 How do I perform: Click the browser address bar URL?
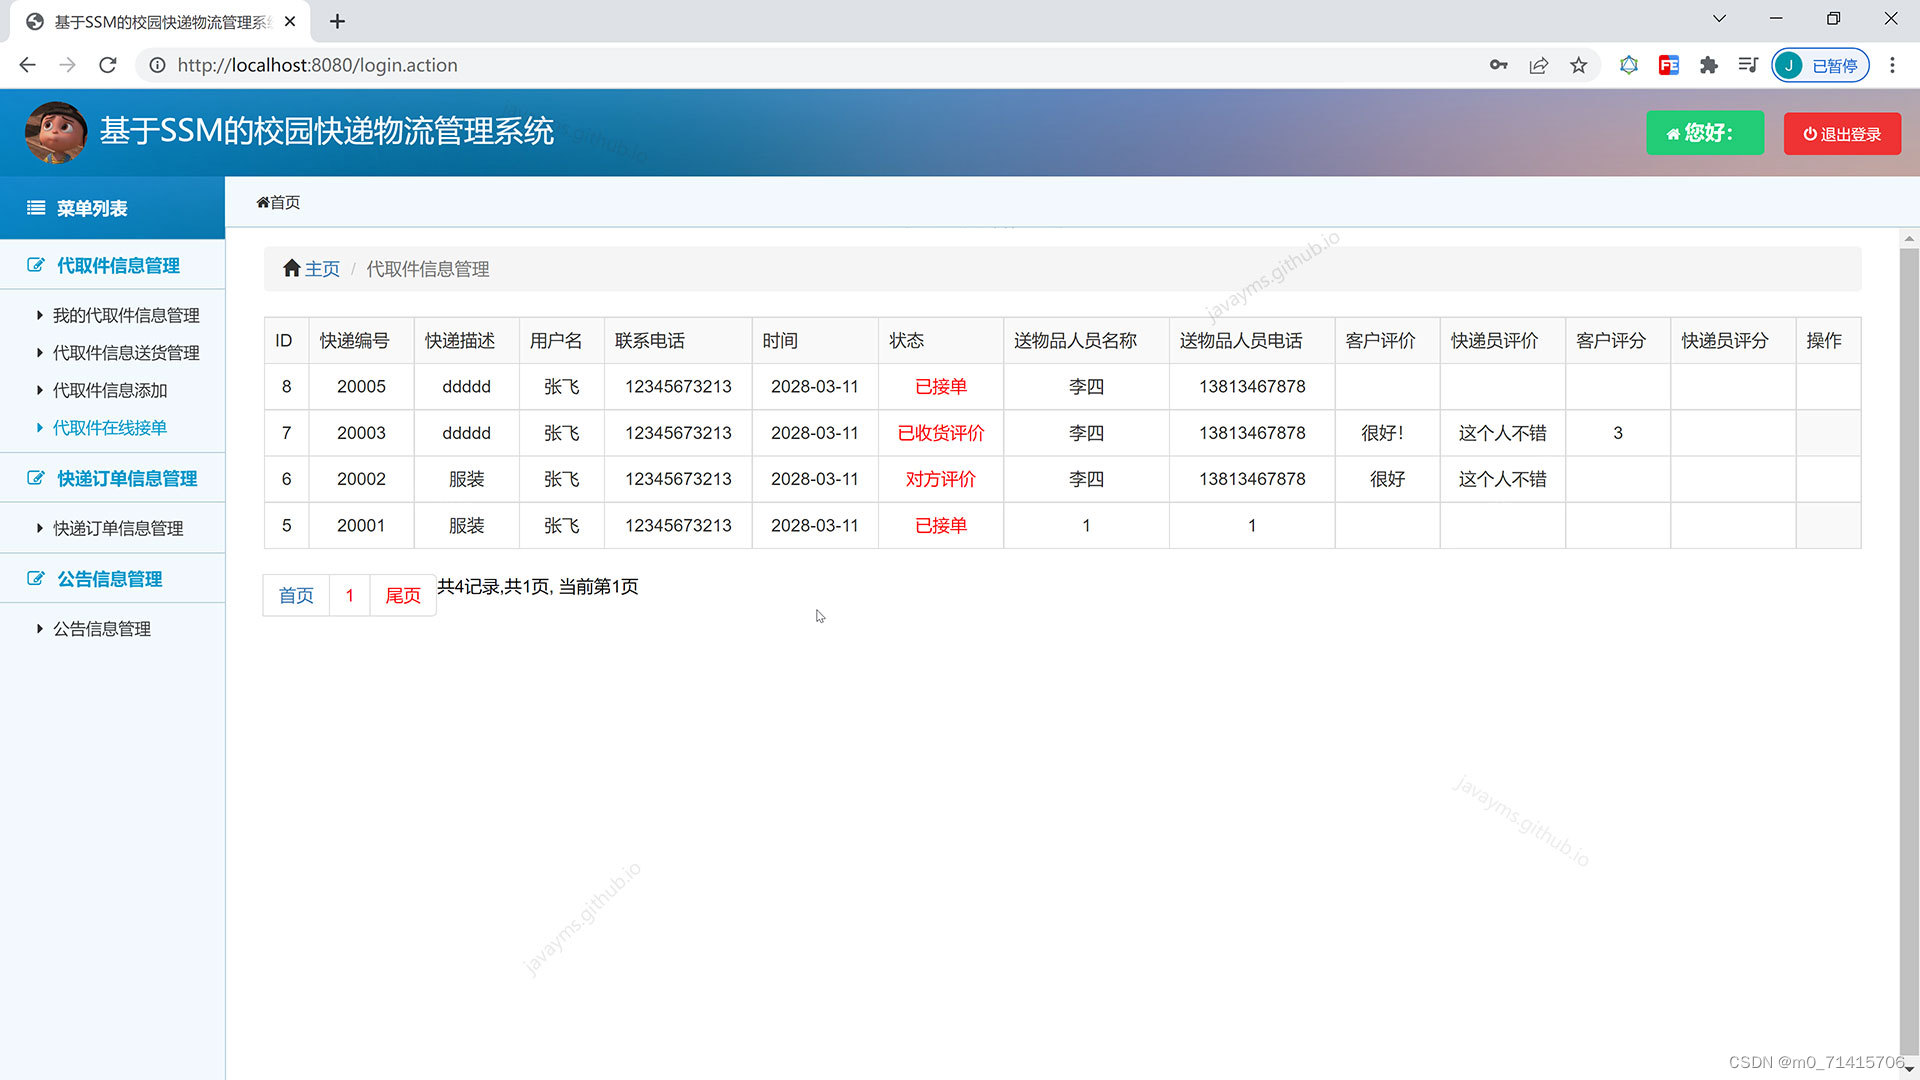317,65
